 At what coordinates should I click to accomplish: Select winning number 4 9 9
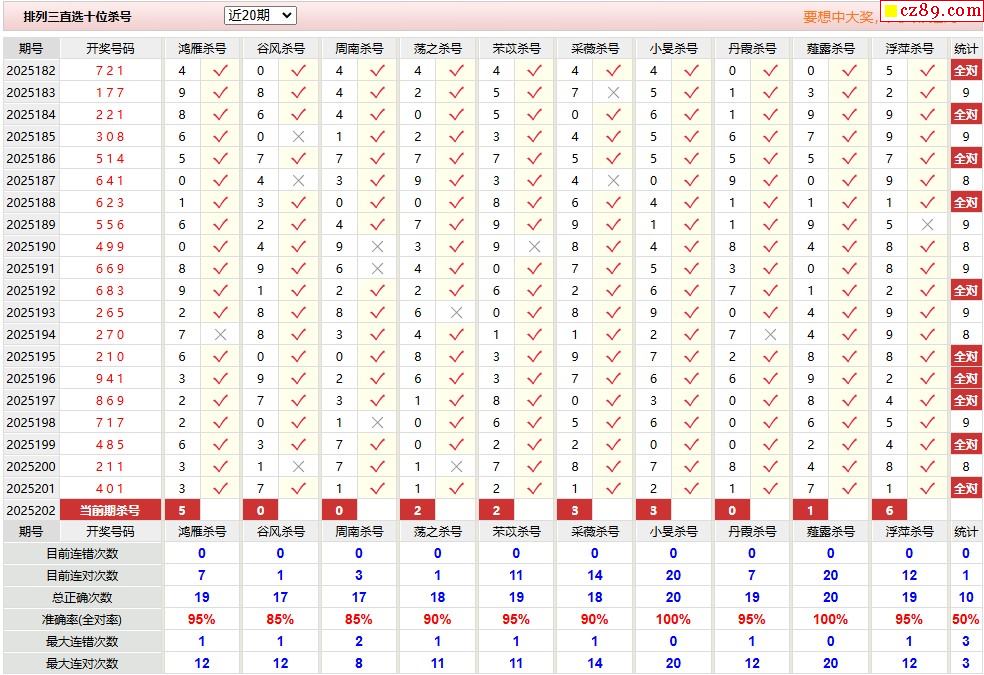(x=110, y=247)
